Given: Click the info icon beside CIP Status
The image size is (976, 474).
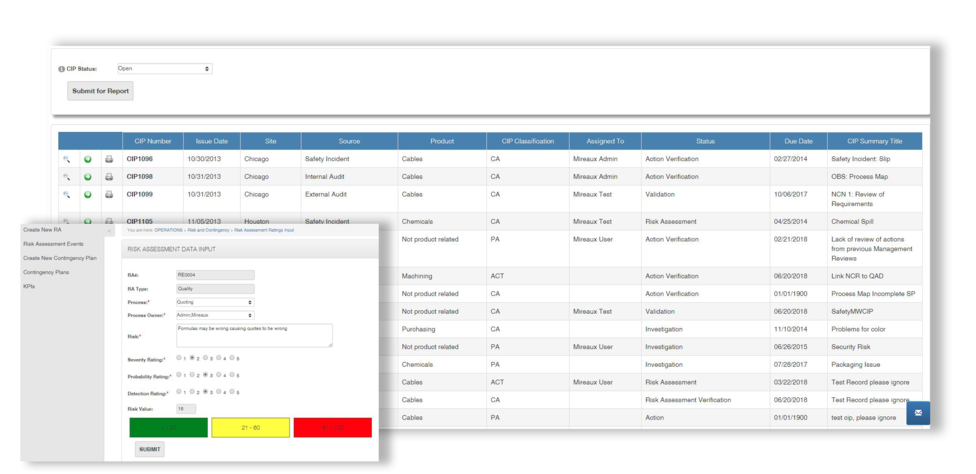Looking at the screenshot, I should tap(61, 69).
